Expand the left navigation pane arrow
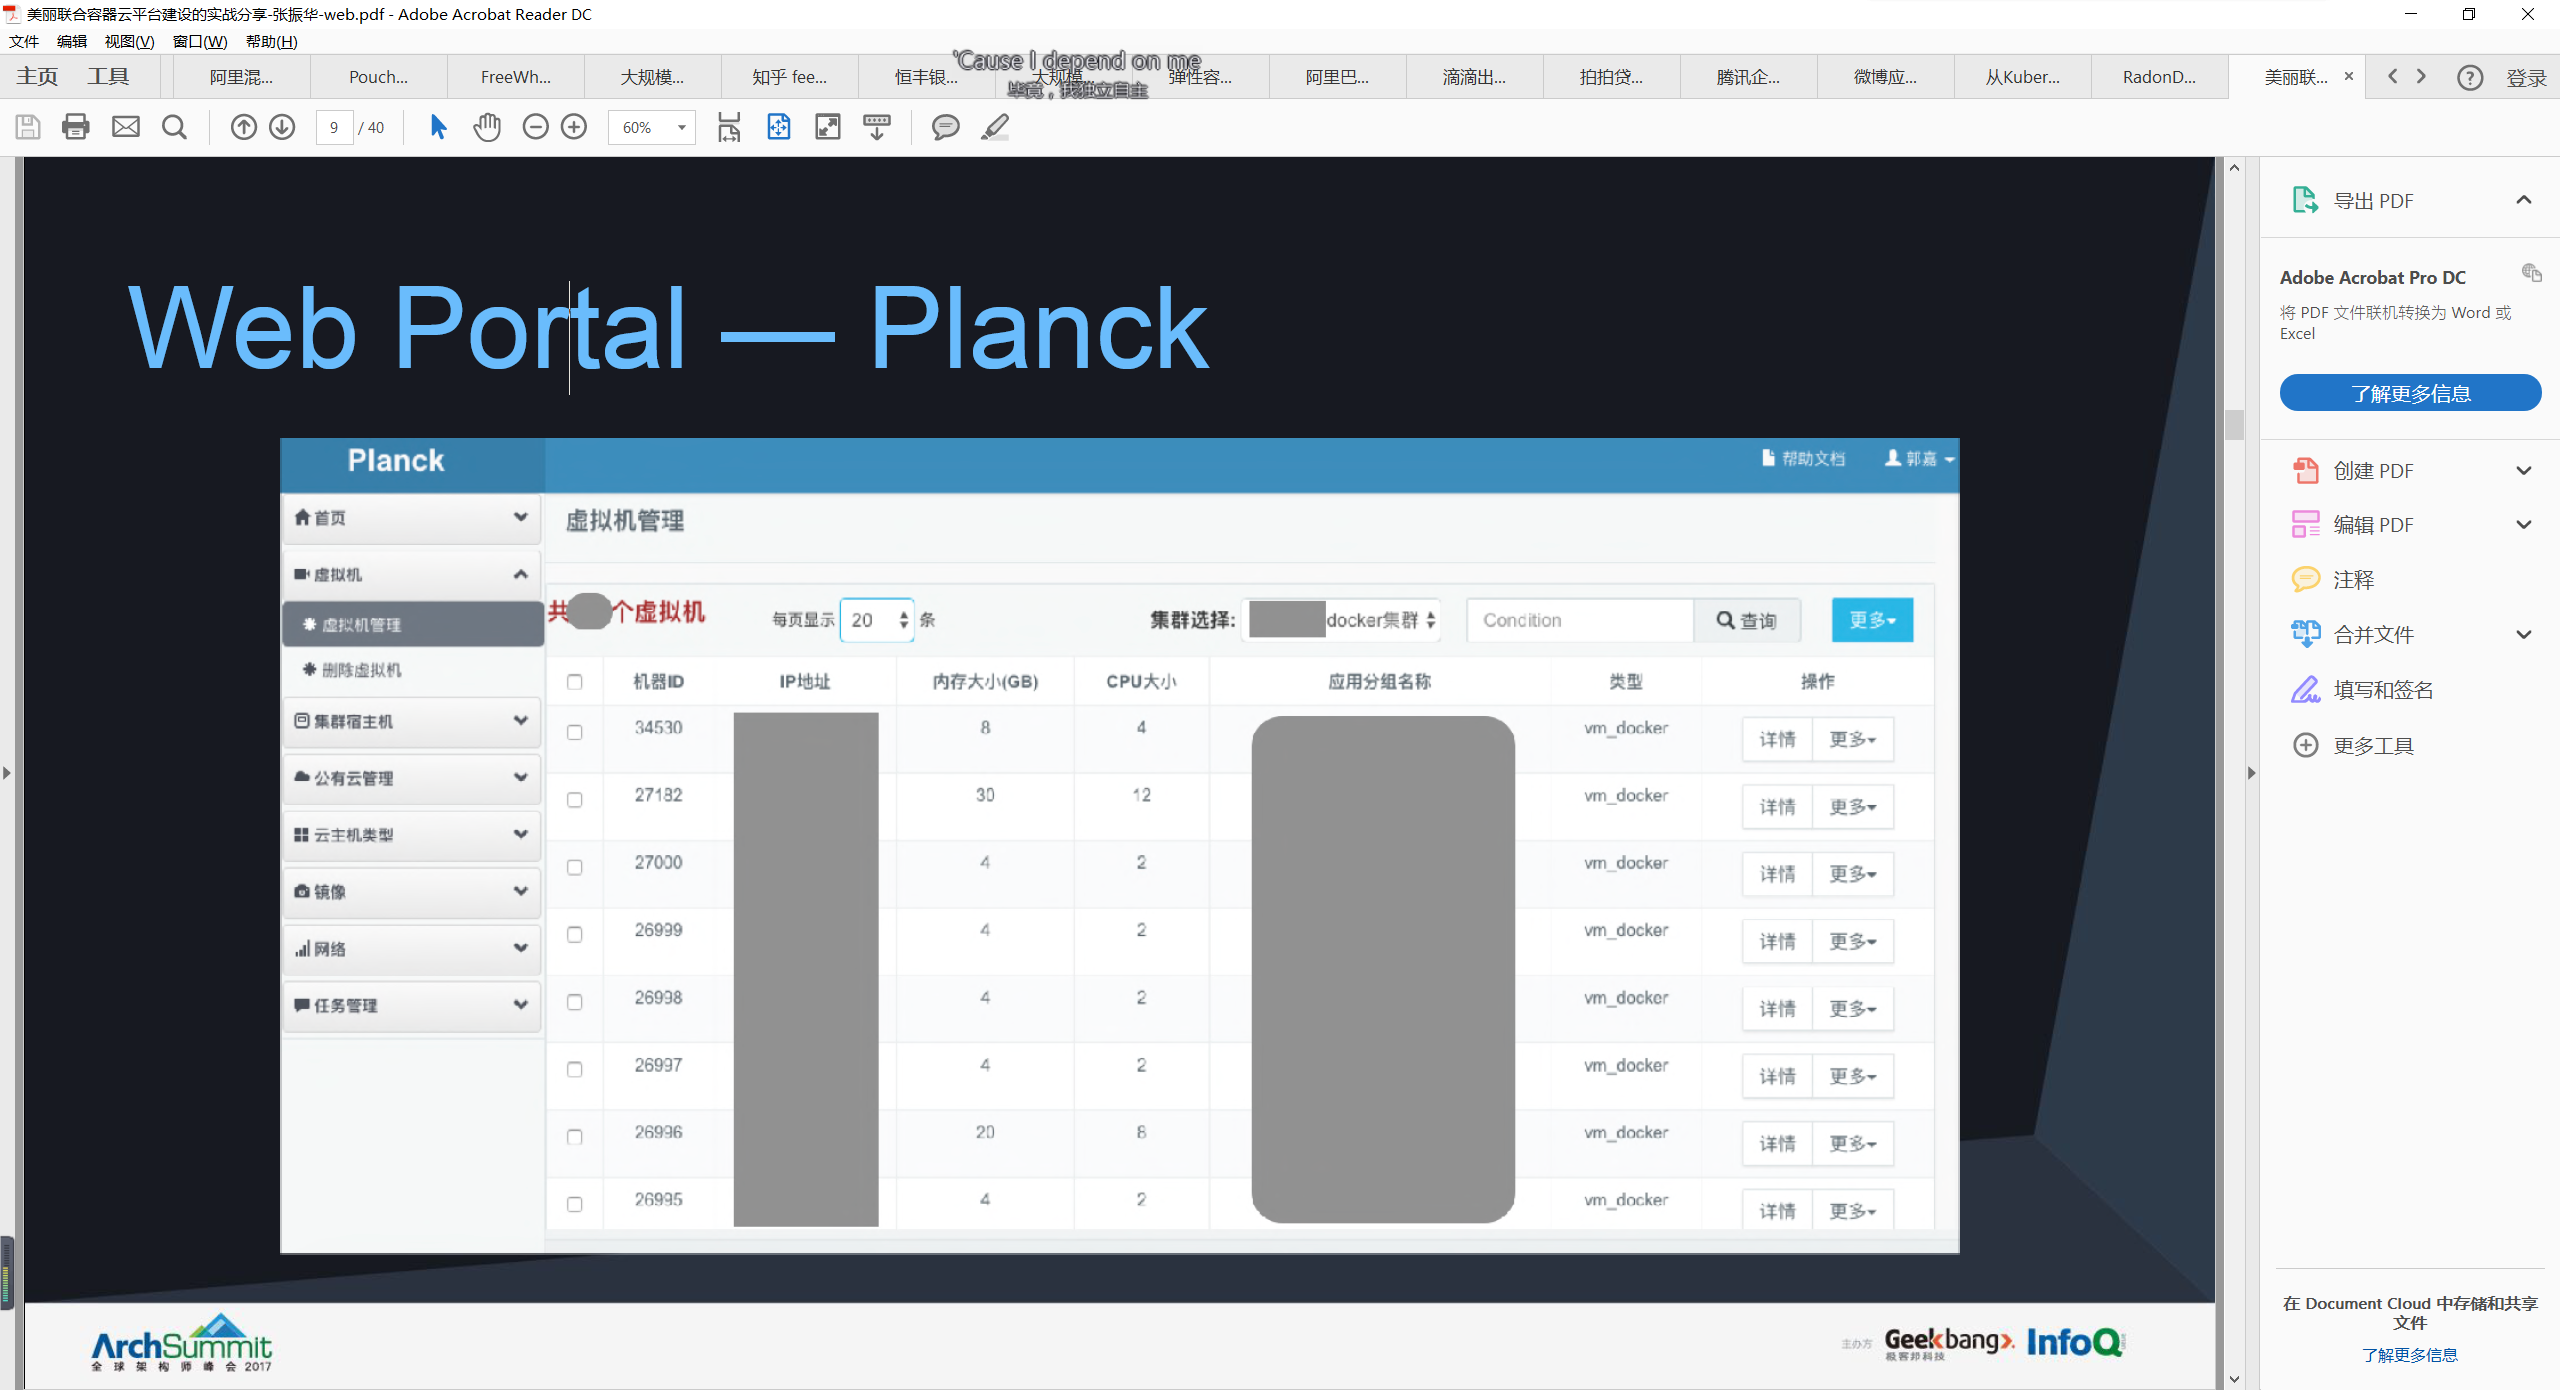Viewport: 2560px width, 1390px height. pos(7,772)
